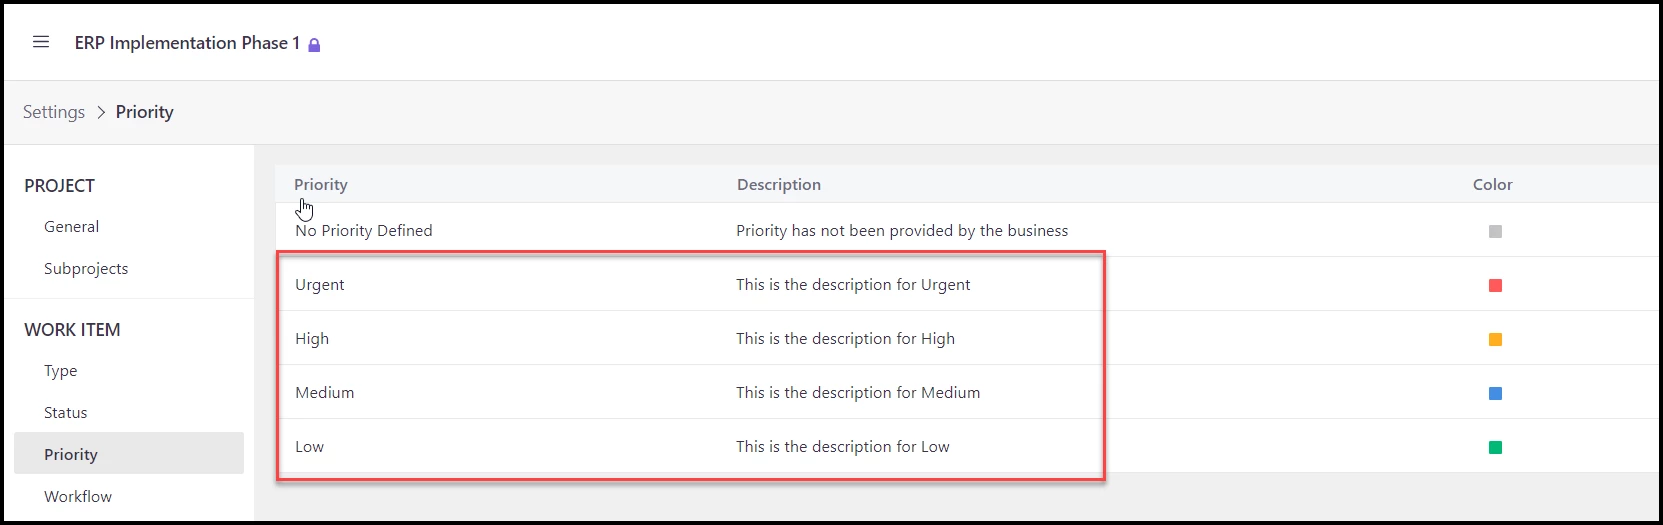
Task: Open the Urgent priority row
Action: 966,284
